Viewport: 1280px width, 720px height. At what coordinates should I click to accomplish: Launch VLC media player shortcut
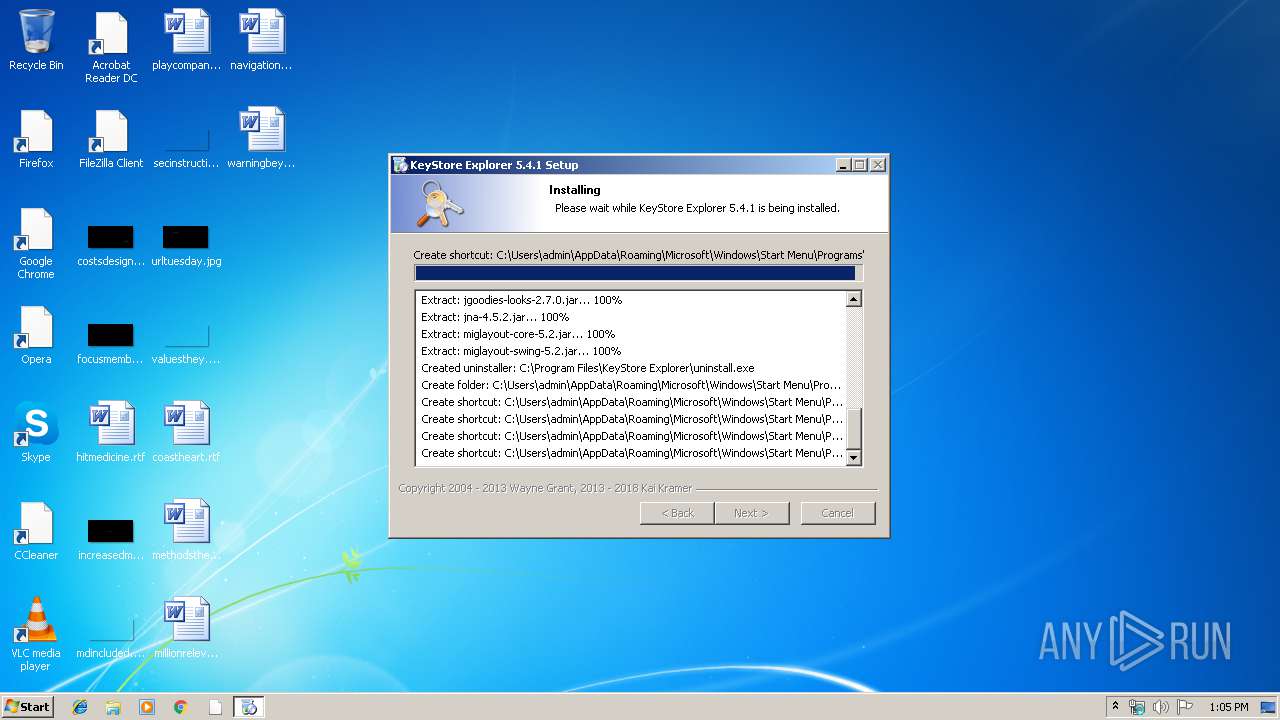click(36, 633)
